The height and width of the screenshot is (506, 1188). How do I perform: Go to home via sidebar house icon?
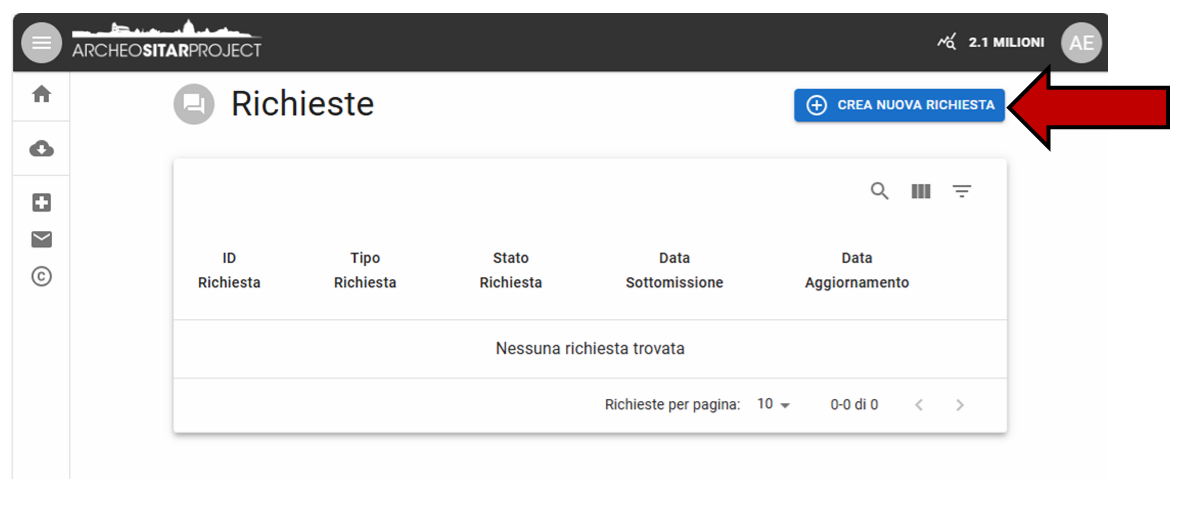tap(41, 94)
